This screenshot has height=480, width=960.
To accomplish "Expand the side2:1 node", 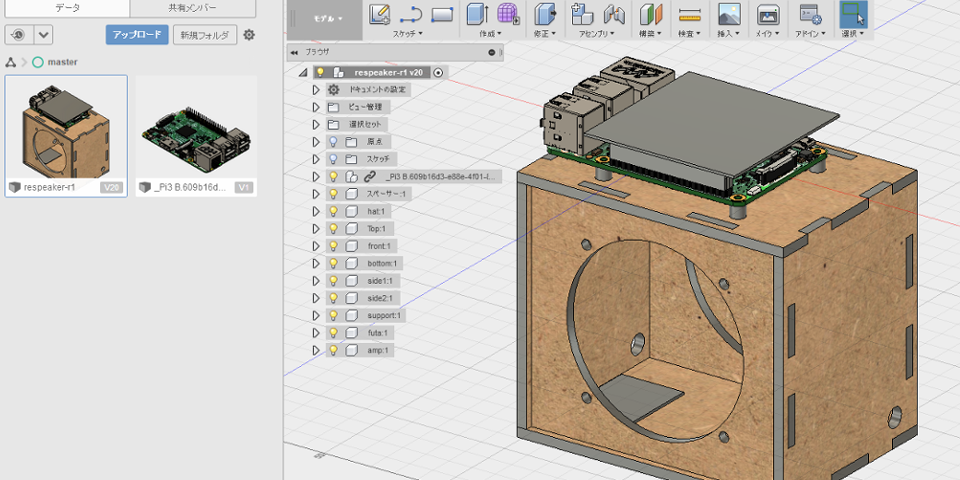I will click(316, 298).
